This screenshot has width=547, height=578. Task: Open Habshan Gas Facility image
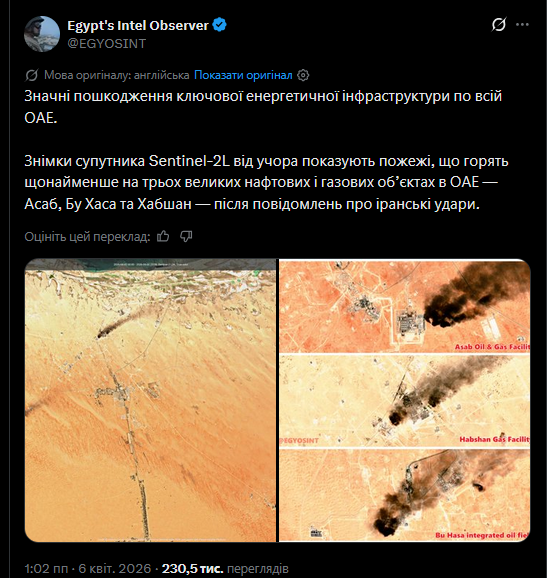pos(404,401)
